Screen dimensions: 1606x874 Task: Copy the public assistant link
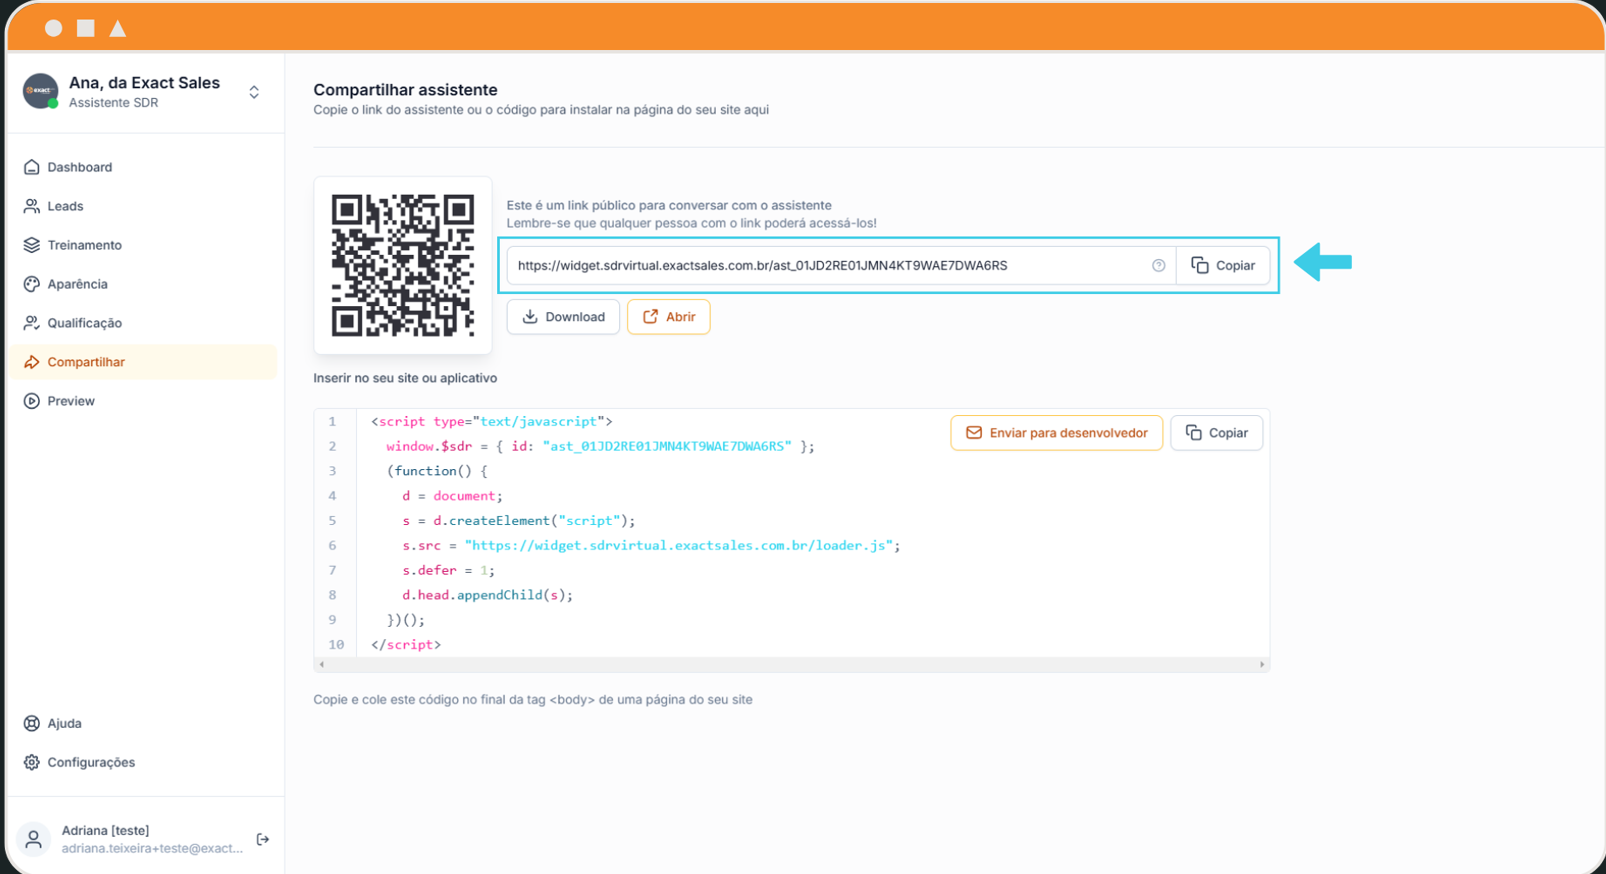click(1223, 265)
